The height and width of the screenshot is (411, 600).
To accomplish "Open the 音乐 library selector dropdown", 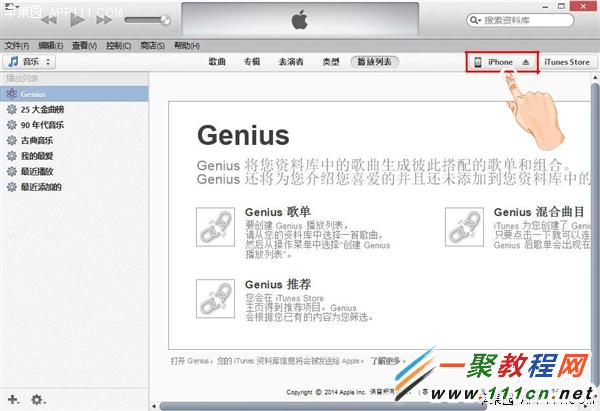I will [x=29, y=62].
